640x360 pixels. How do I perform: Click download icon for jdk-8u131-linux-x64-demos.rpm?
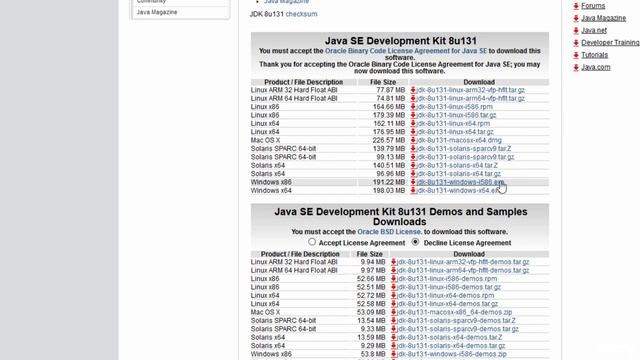[393, 296]
